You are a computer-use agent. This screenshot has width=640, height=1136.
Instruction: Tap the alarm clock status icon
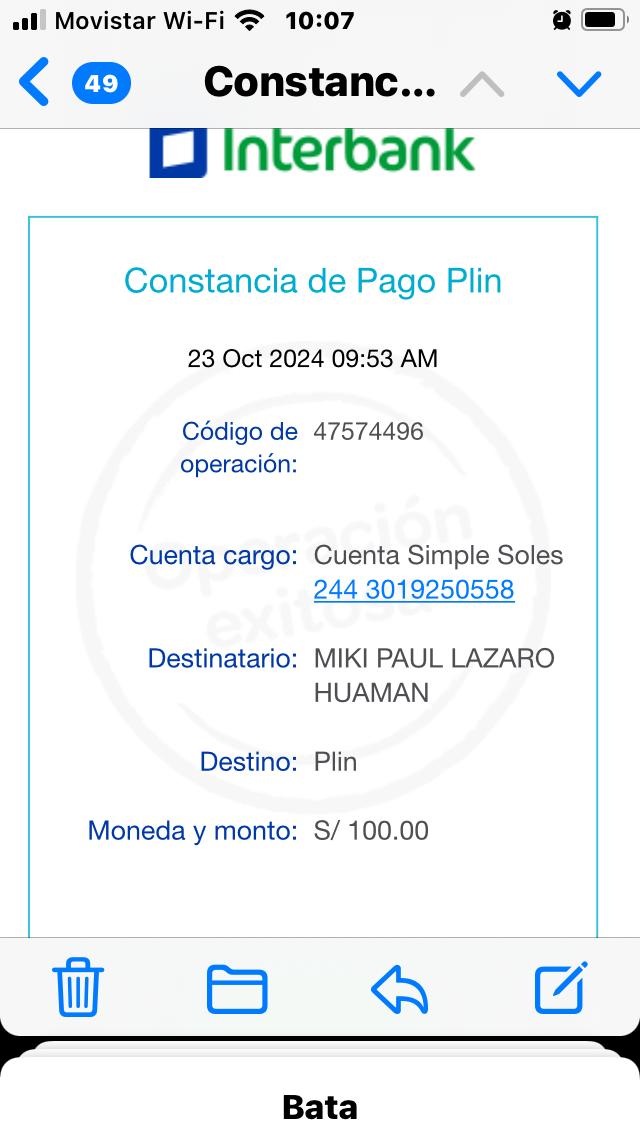pyautogui.click(x=562, y=20)
